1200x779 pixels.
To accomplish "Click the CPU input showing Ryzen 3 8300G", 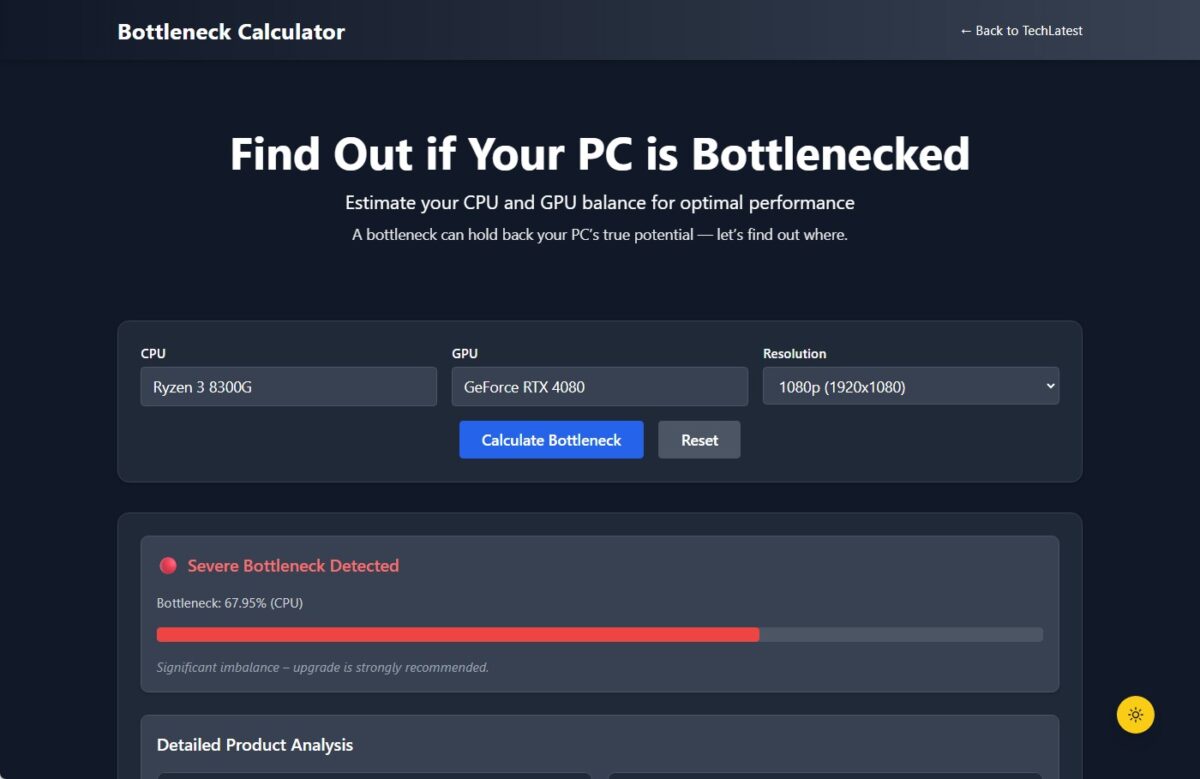I will [x=288, y=386].
